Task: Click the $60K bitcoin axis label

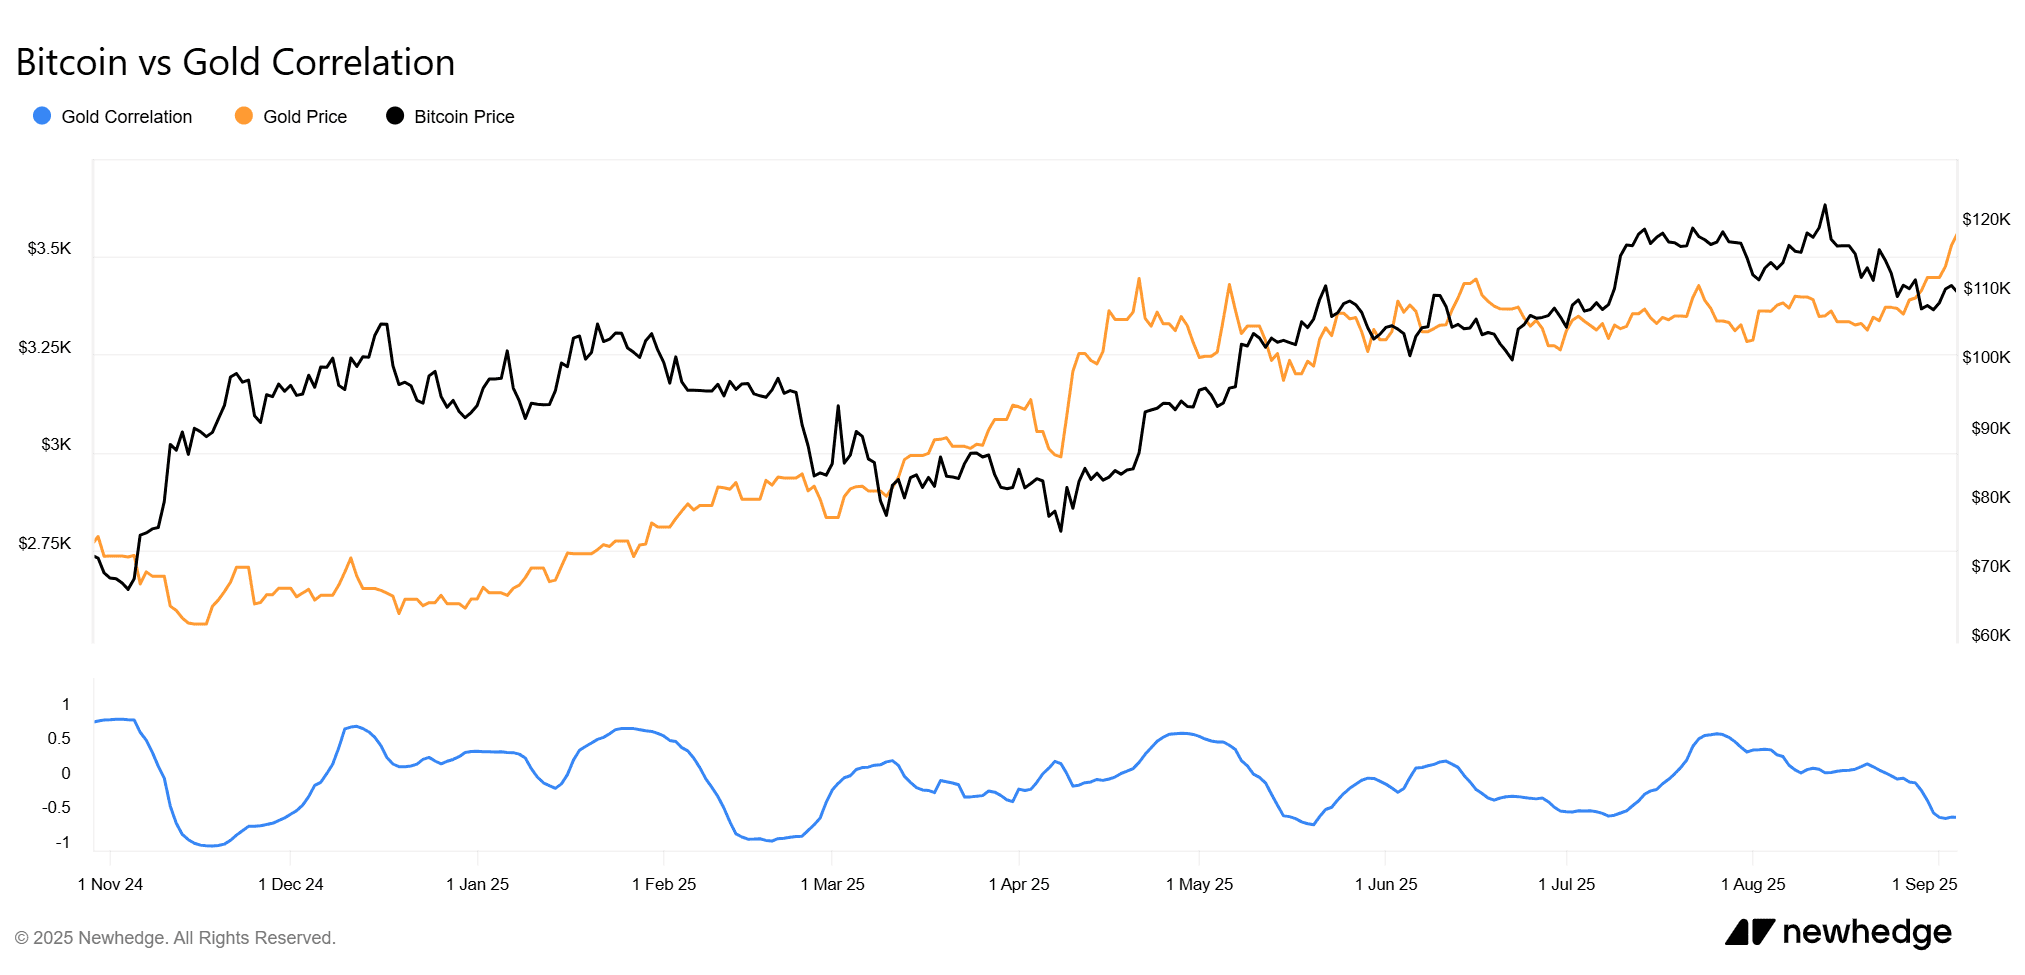Action: (1990, 635)
